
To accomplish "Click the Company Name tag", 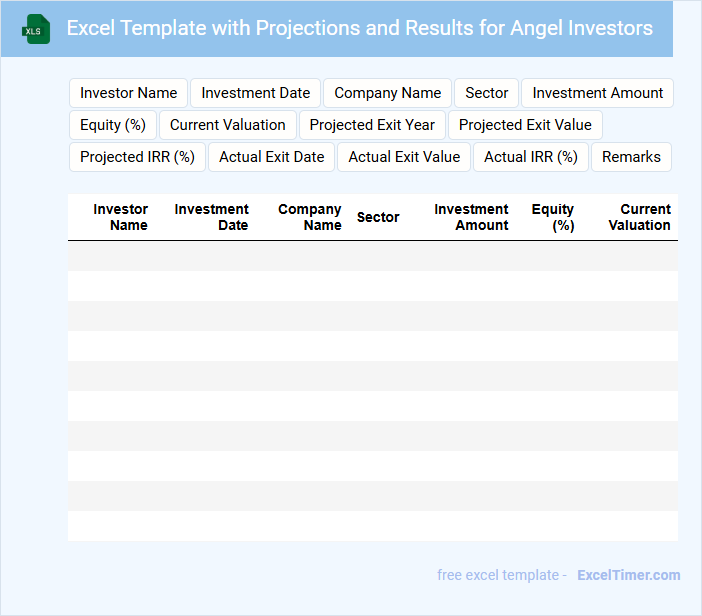I will tap(387, 93).
